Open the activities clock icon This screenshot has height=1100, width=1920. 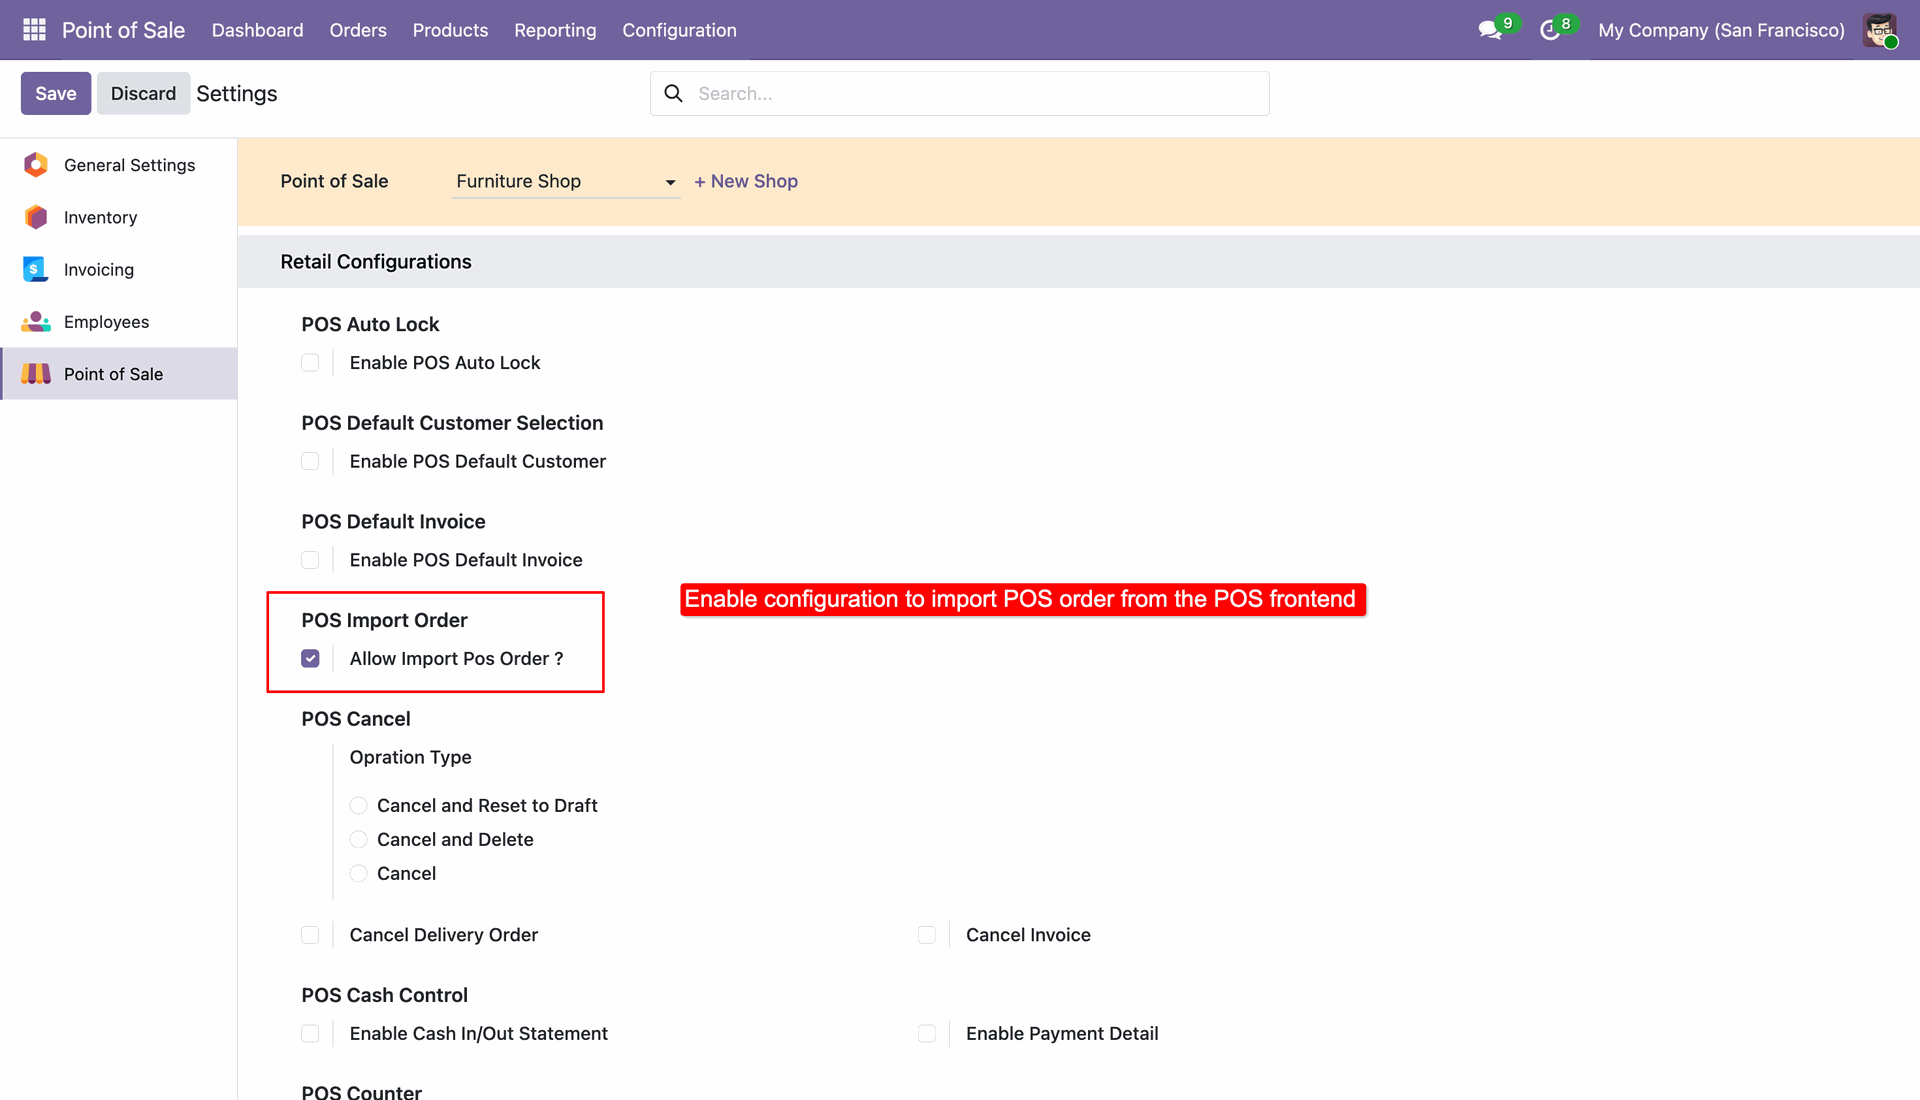(x=1549, y=30)
